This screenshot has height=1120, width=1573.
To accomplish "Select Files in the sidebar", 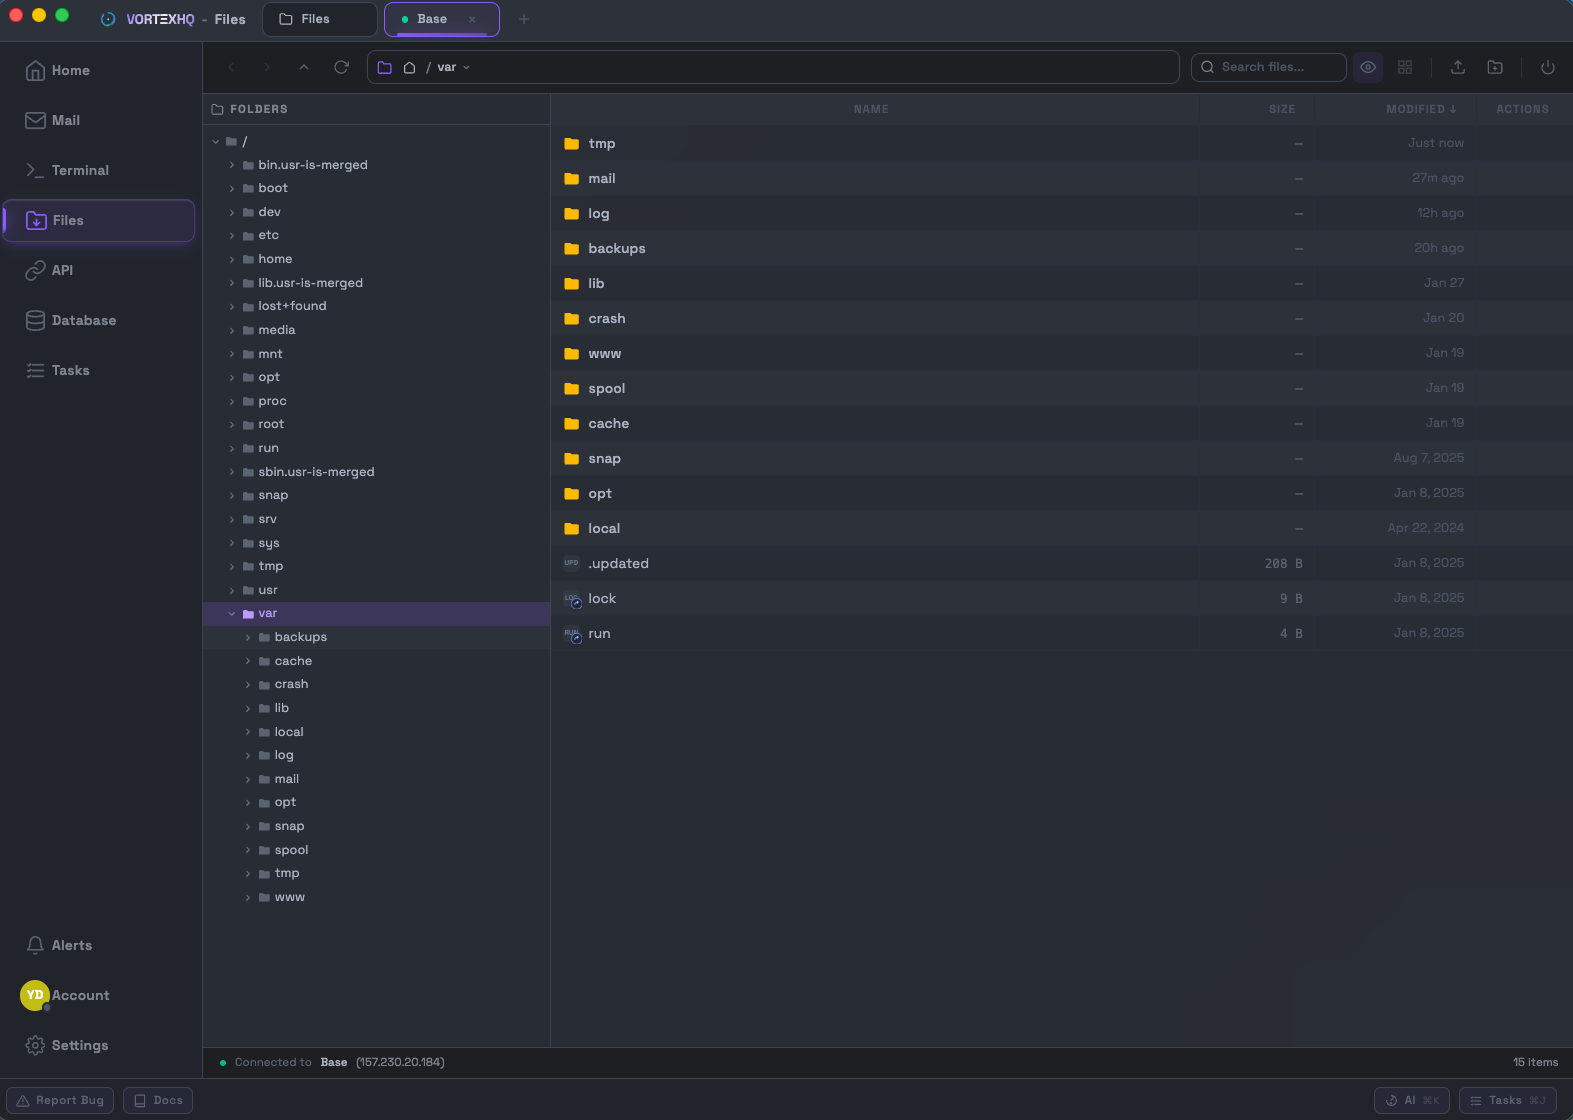I will tap(99, 220).
